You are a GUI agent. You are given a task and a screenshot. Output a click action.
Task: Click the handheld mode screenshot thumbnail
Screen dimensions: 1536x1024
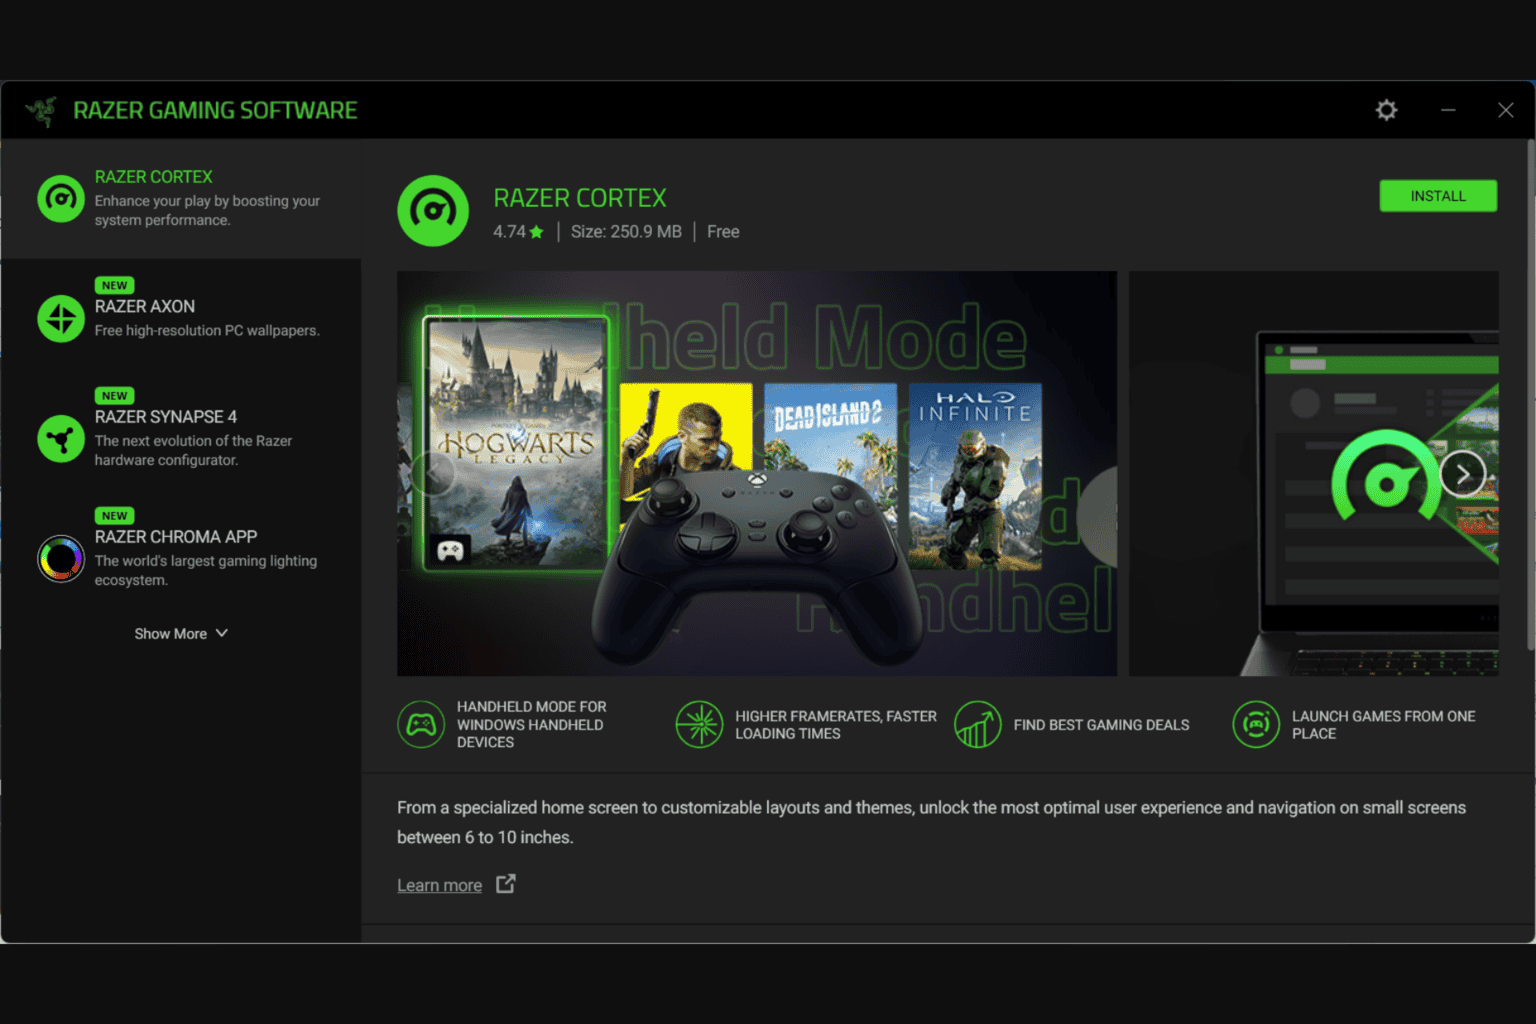pyautogui.click(x=757, y=474)
